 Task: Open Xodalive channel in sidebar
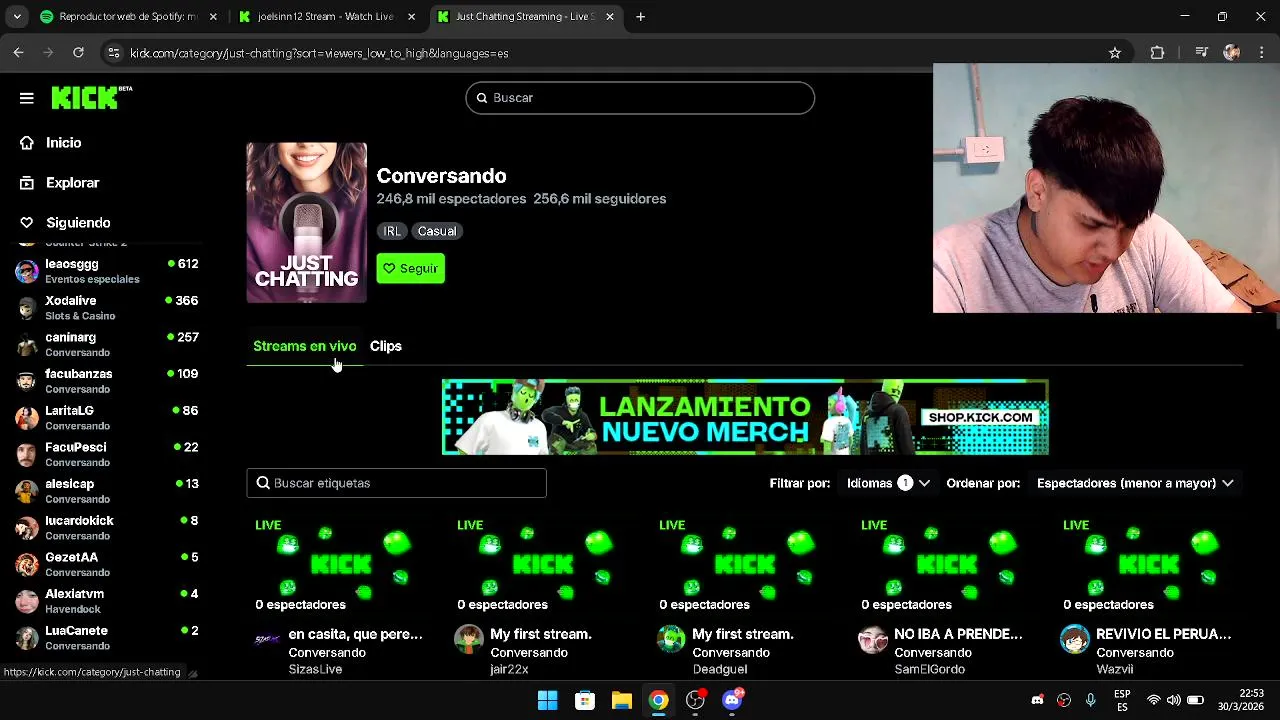108,308
